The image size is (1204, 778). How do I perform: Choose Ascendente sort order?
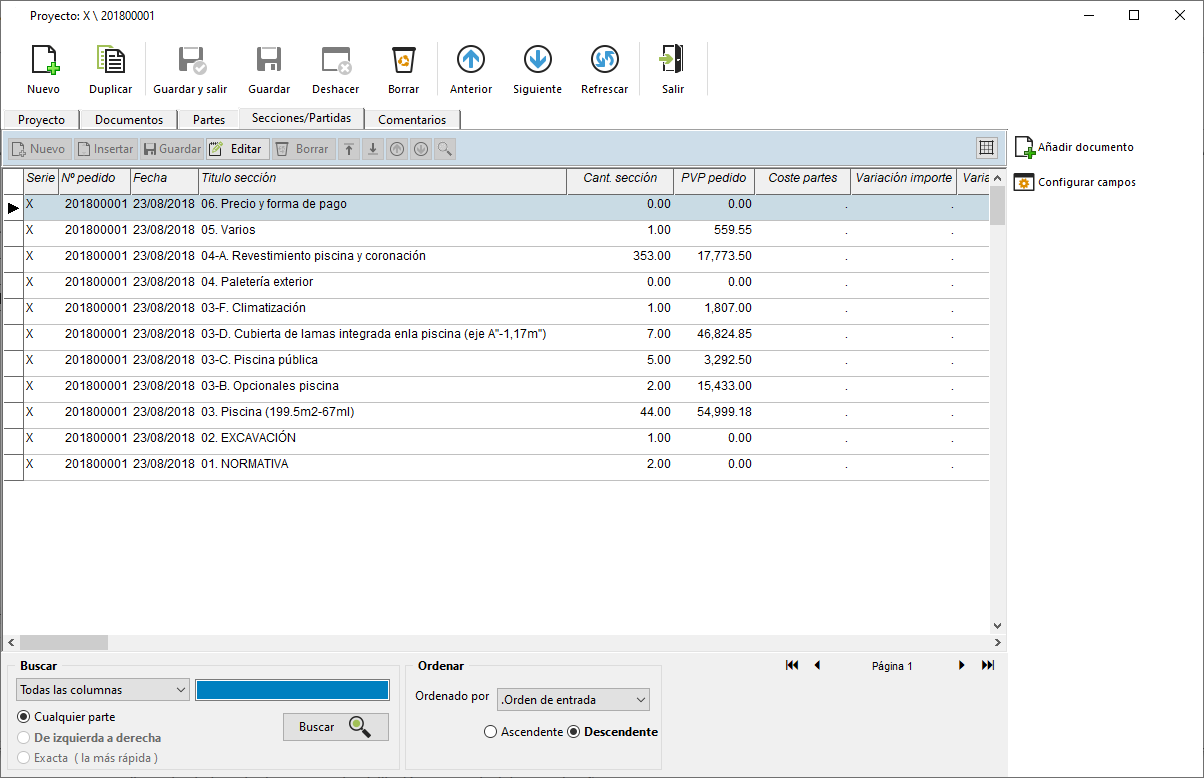pos(524,732)
